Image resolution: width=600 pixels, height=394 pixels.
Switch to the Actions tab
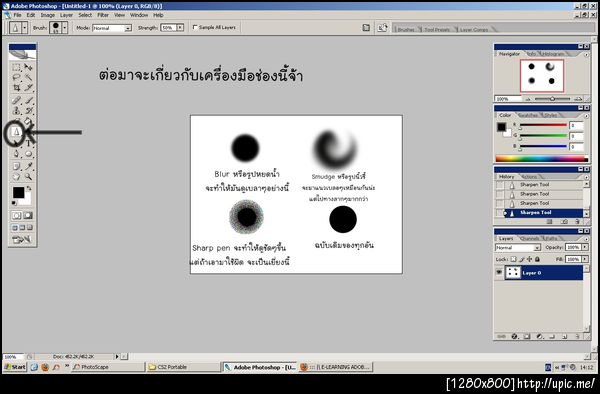(530, 177)
